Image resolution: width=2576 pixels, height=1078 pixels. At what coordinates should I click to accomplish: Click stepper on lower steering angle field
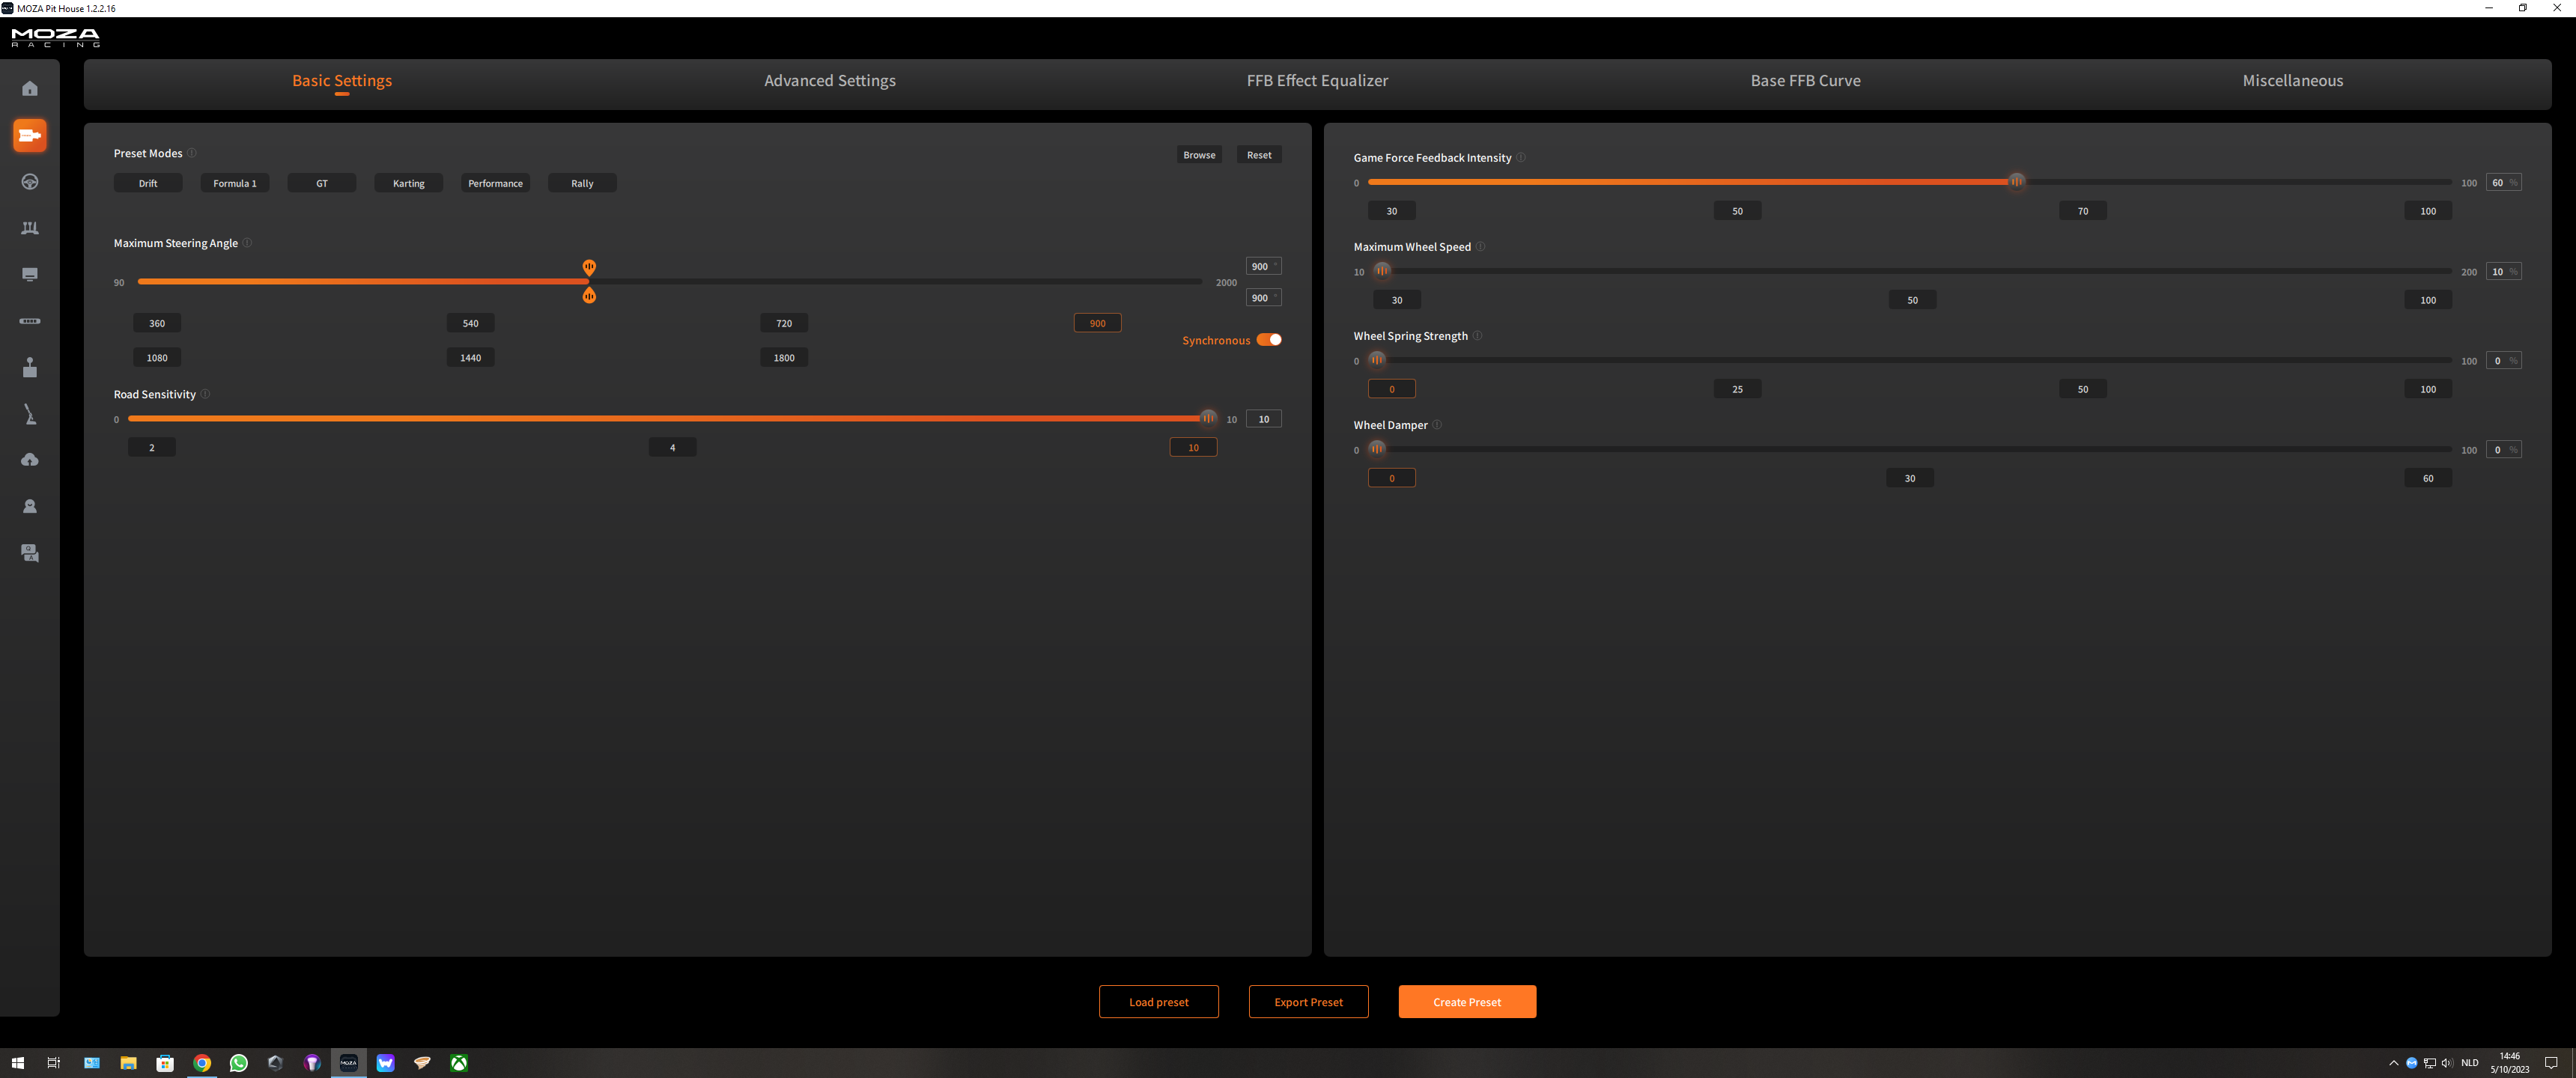(1275, 297)
